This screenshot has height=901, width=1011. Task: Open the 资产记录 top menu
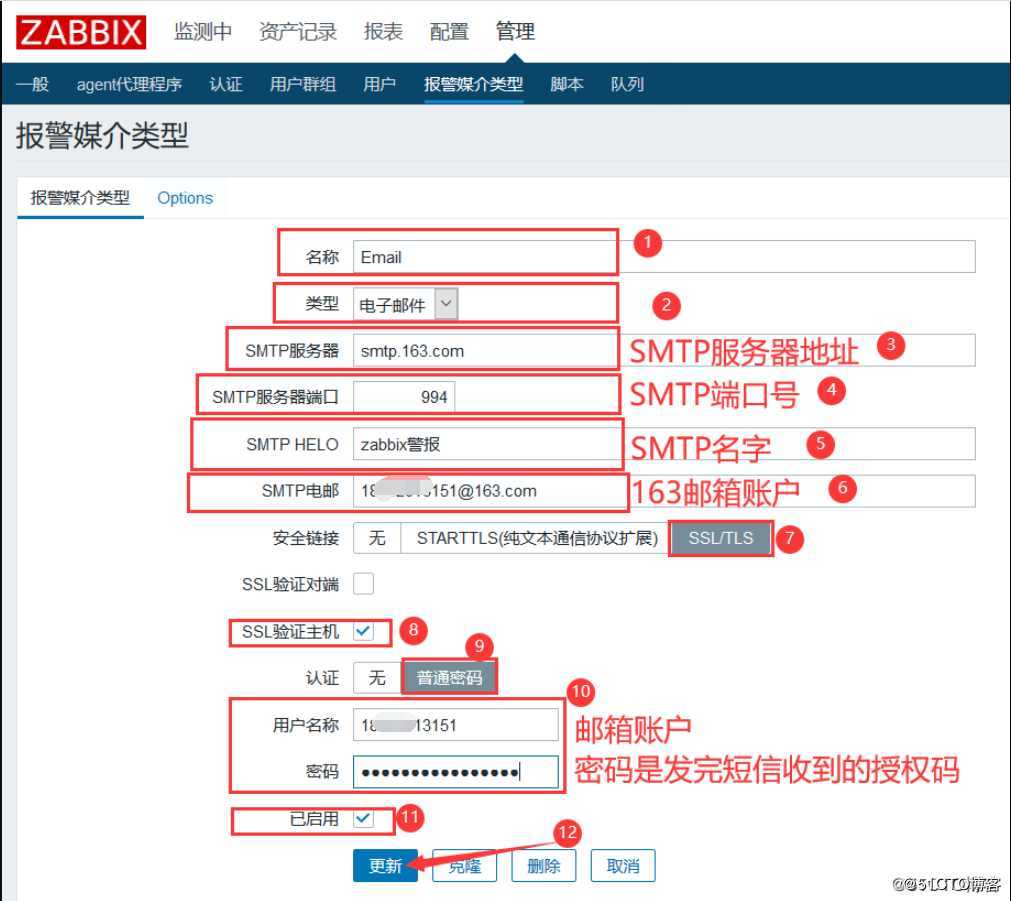coord(297,31)
